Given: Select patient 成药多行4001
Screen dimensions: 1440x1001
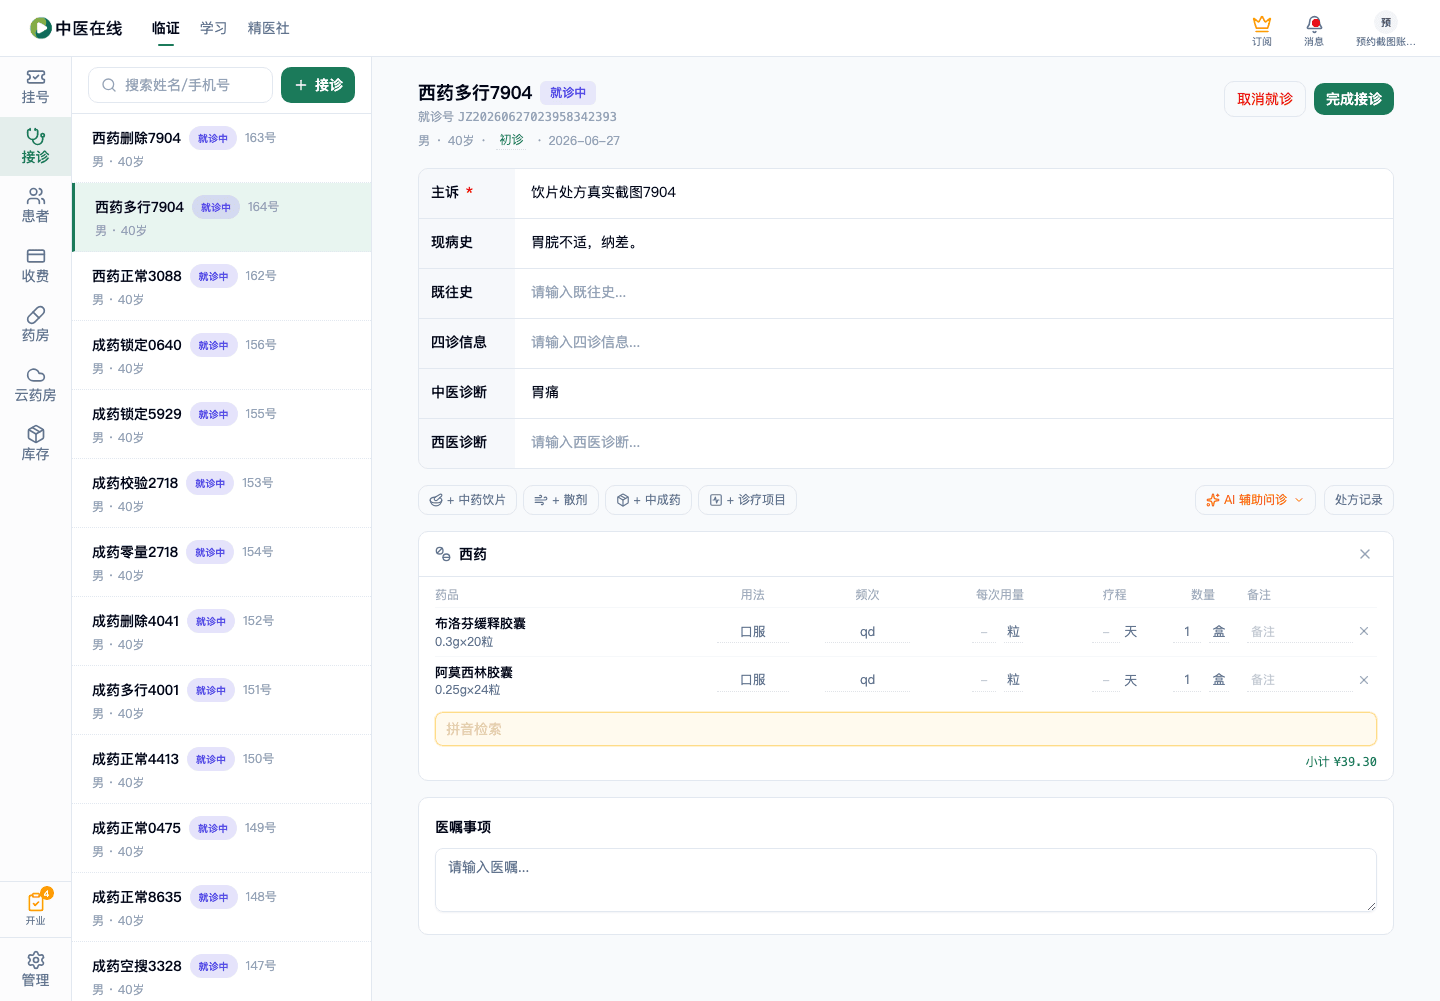Looking at the screenshot, I should click(x=222, y=700).
